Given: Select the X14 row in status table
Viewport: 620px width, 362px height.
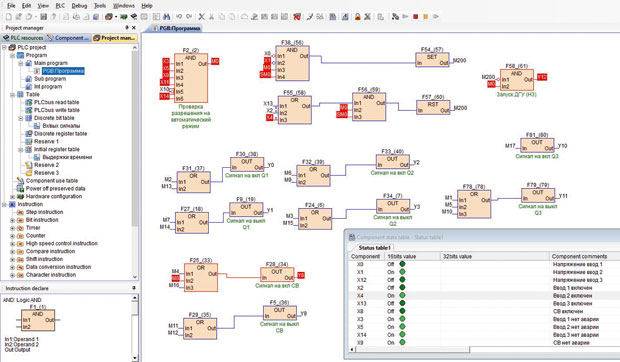Looking at the screenshot, I should 484,335.
